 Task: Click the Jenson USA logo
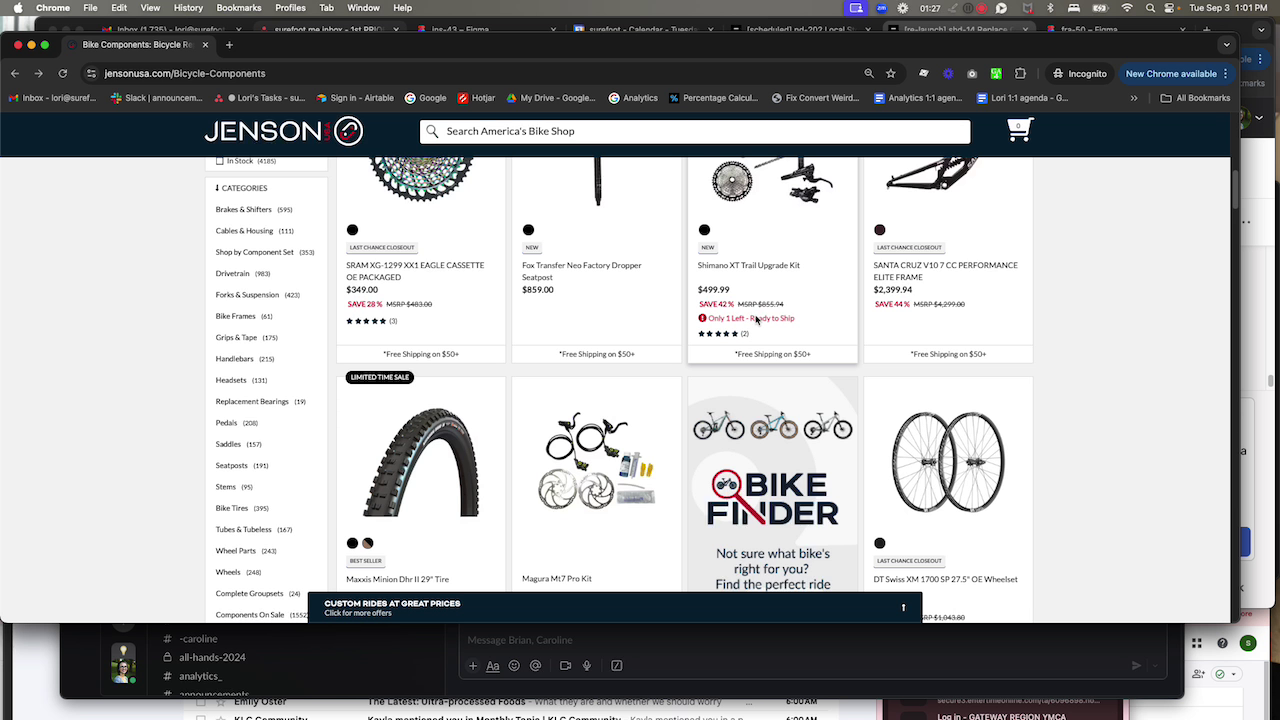283,131
